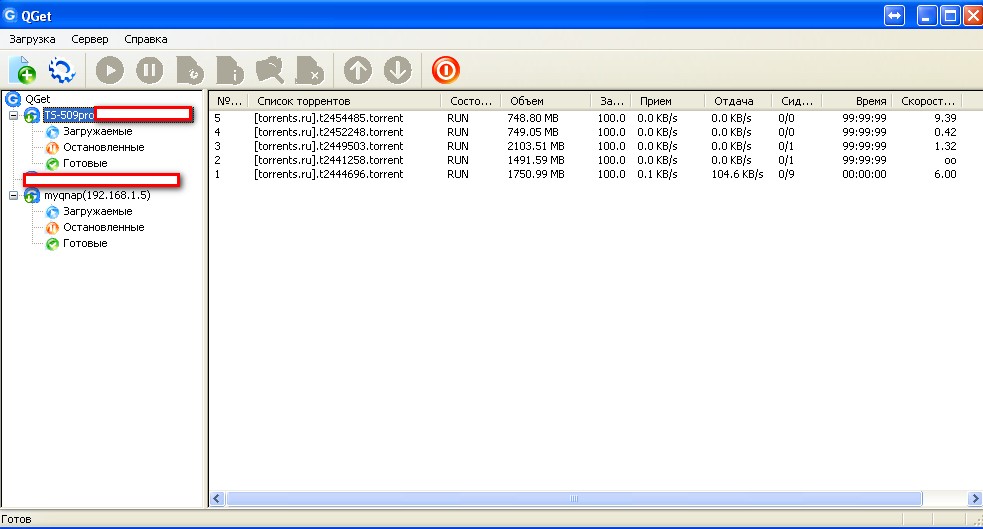Open the Справка menu

pos(146,39)
